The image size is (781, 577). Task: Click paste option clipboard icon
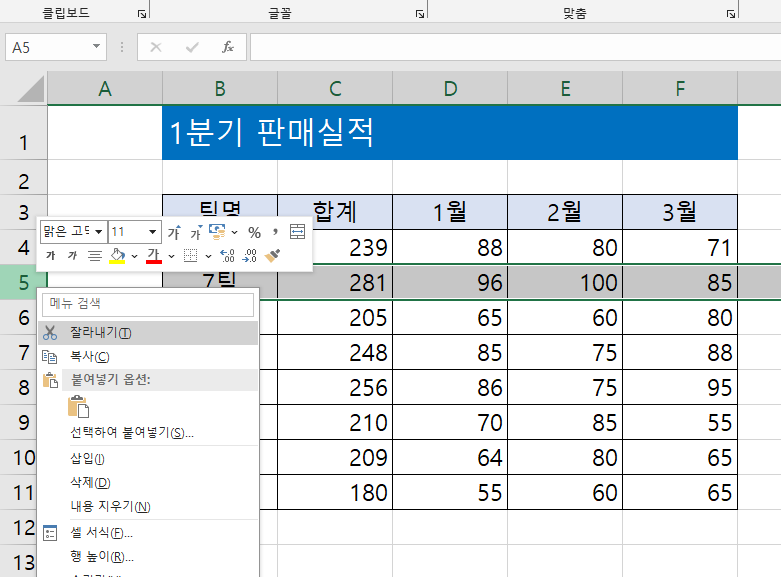(x=78, y=406)
